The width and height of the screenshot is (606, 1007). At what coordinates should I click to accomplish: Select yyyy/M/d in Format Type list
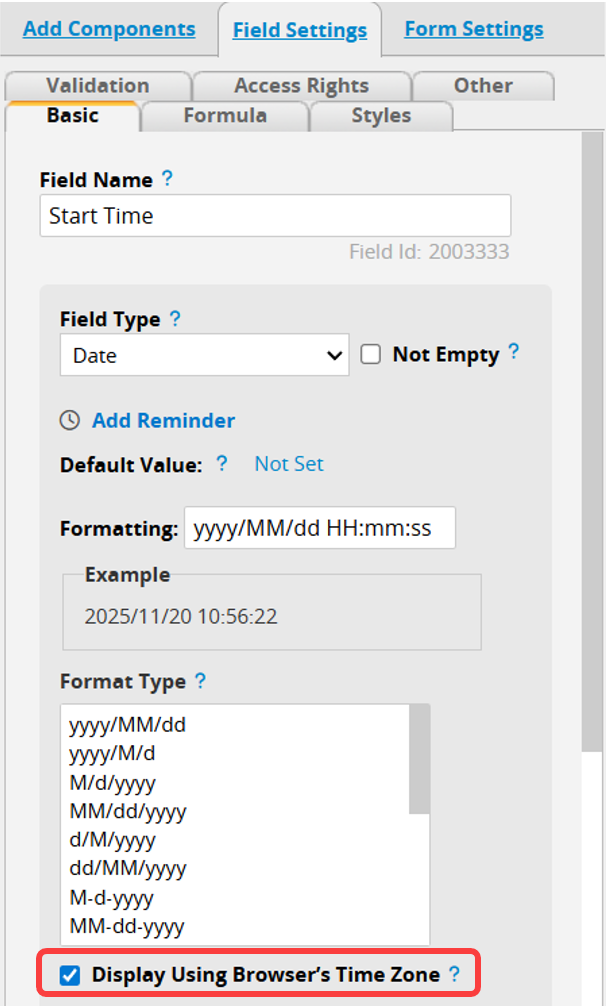coord(112,754)
